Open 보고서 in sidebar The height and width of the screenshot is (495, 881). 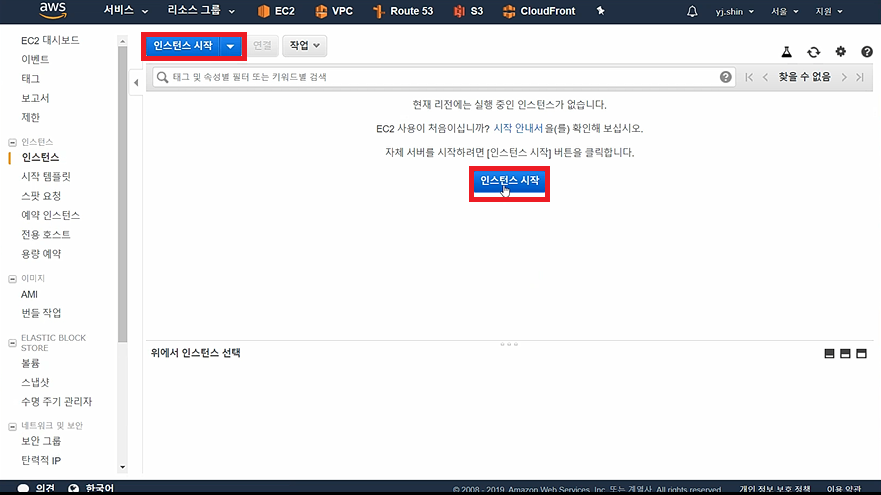pos(35,98)
